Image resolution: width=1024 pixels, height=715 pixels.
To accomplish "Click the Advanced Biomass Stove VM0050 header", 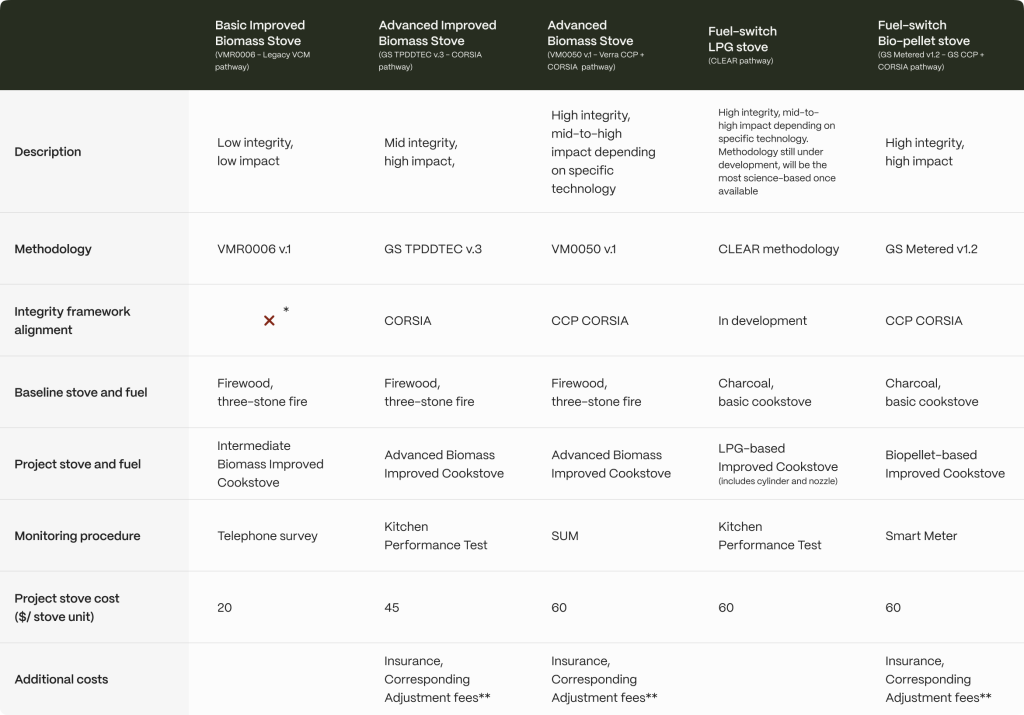I will pyautogui.click(x=596, y=45).
